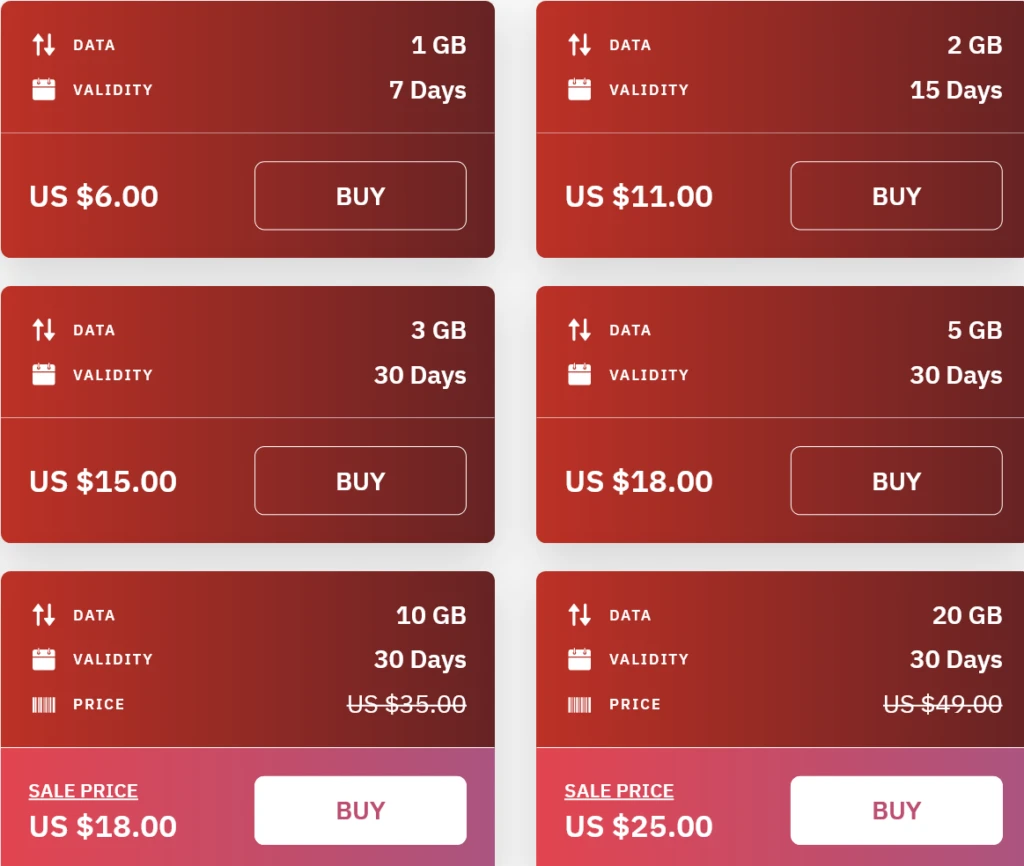This screenshot has width=1024, height=866.
Task: Buy the 20 GB plan for US $25.00
Action: coord(896,810)
